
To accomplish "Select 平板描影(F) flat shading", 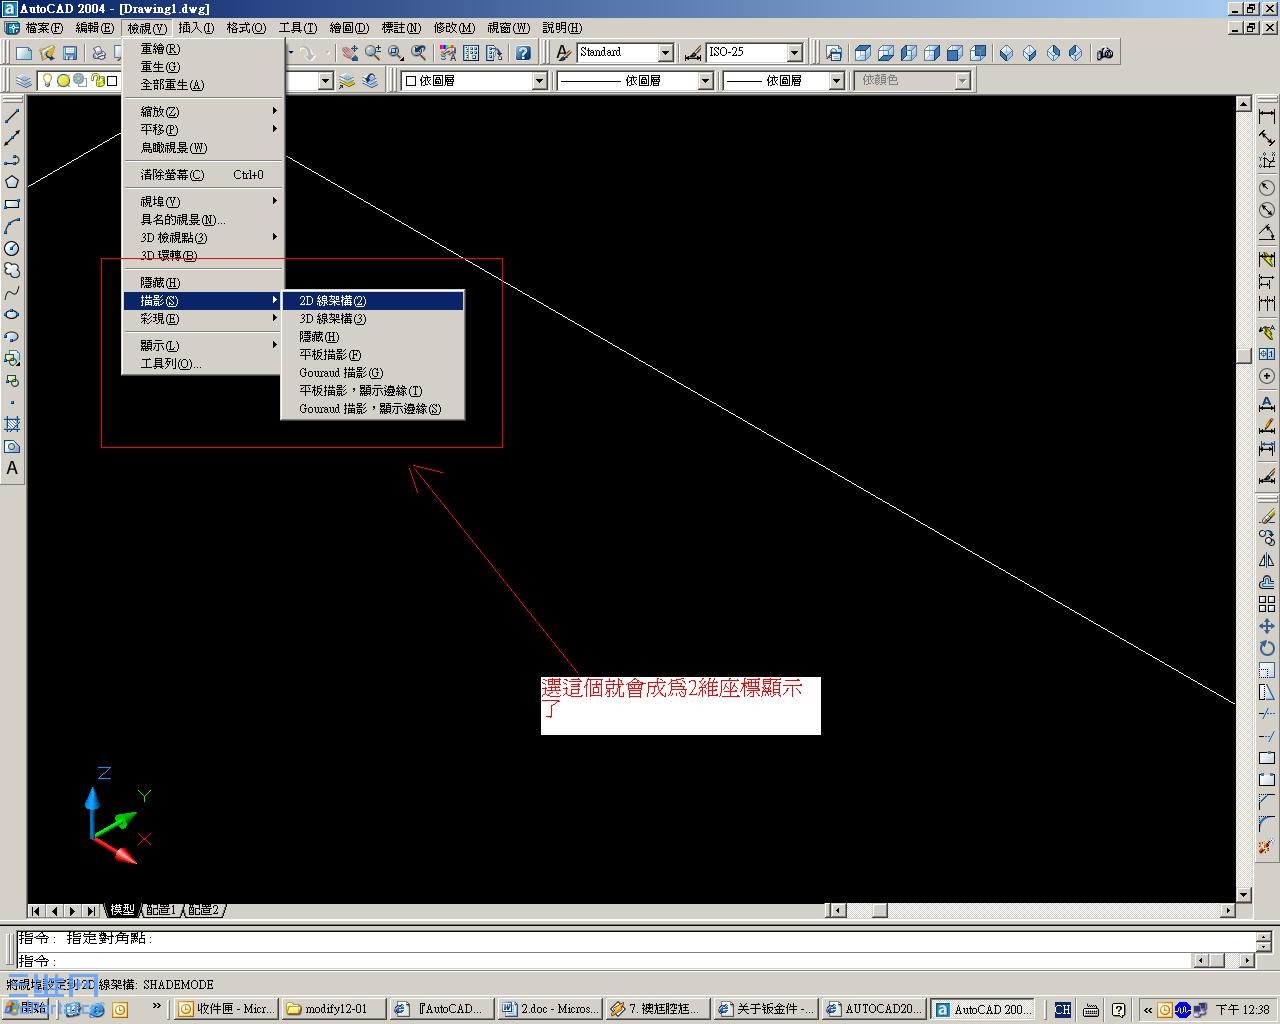I will [x=373, y=354].
